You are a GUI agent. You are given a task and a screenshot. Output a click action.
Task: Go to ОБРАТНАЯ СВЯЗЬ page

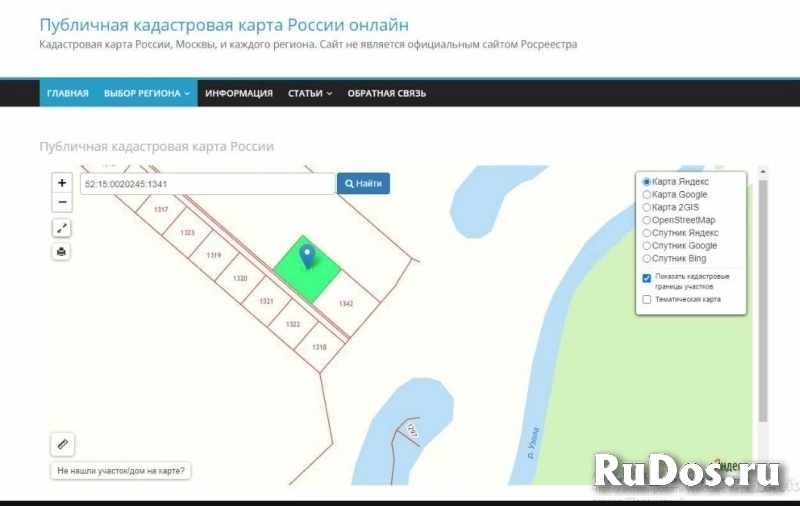pos(386,93)
